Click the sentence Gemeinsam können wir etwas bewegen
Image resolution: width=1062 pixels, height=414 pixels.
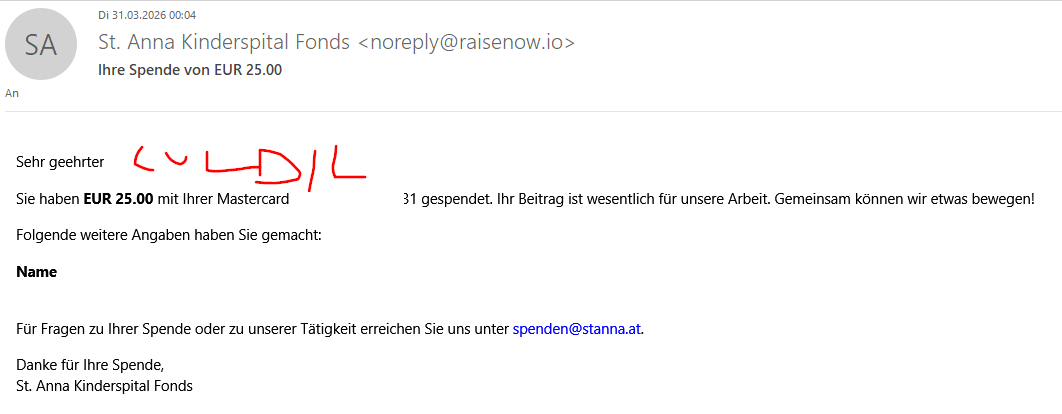(x=904, y=199)
